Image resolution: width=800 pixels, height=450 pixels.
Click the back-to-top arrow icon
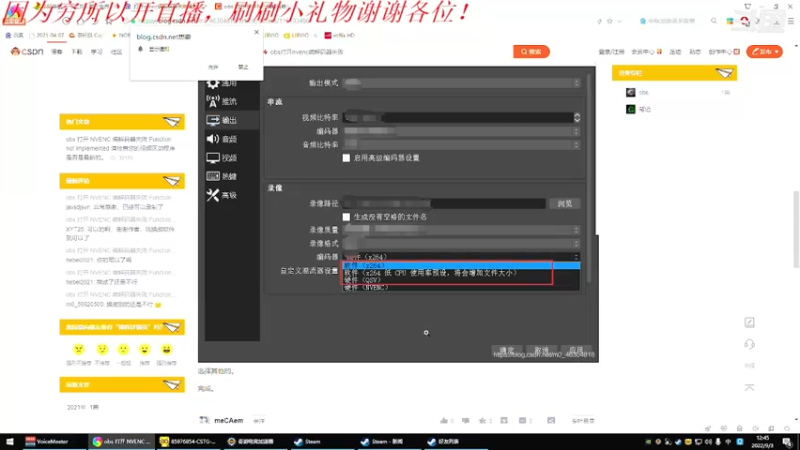[749, 388]
